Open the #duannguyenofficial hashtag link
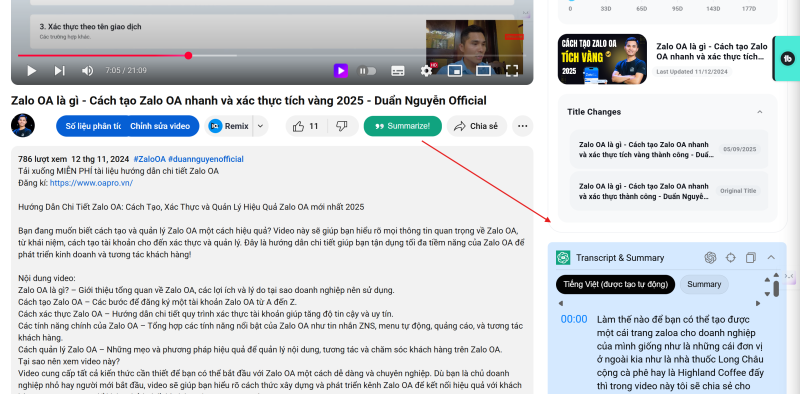This screenshot has width=800, height=394. (x=205, y=159)
